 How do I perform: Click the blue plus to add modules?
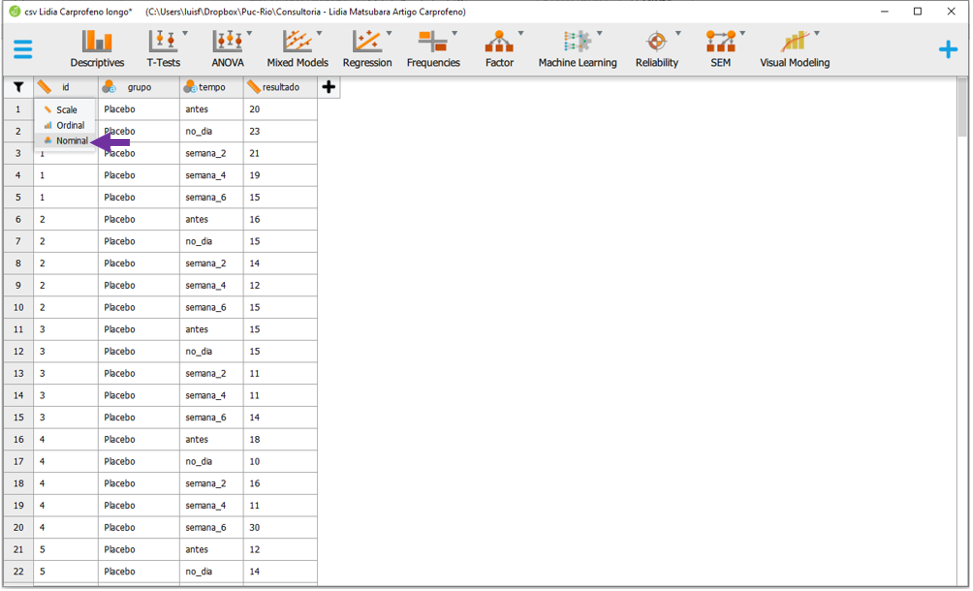click(947, 50)
